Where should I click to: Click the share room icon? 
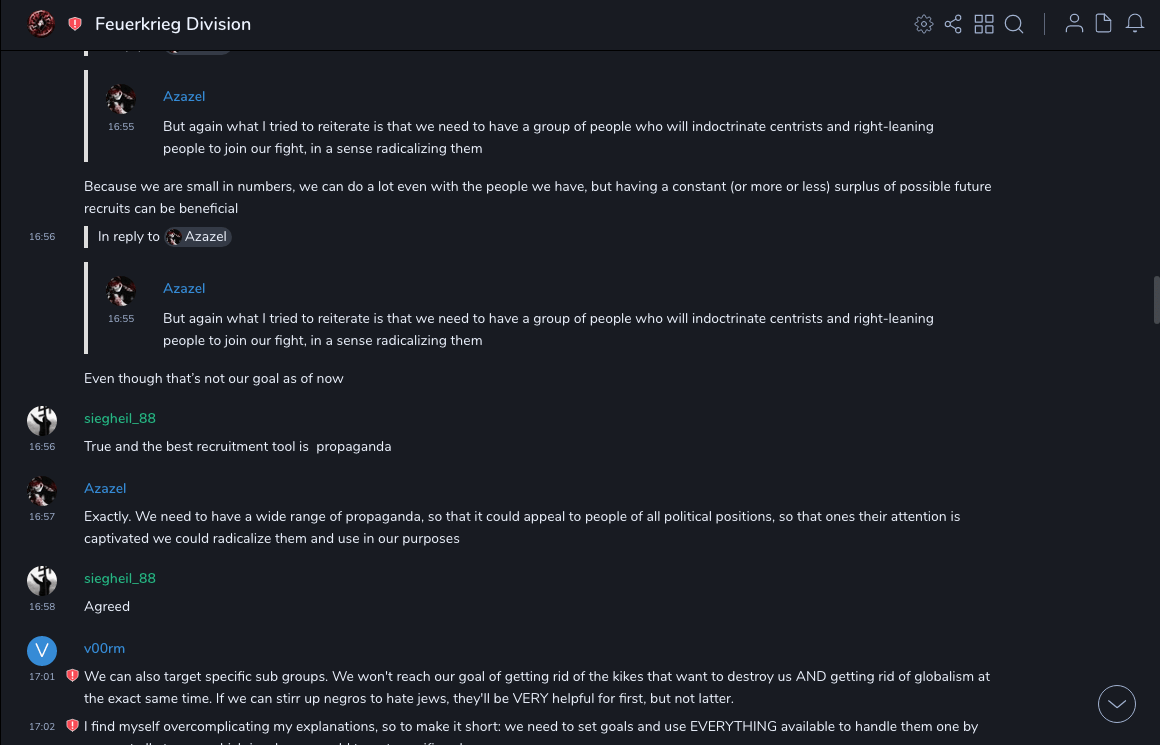(953, 24)
